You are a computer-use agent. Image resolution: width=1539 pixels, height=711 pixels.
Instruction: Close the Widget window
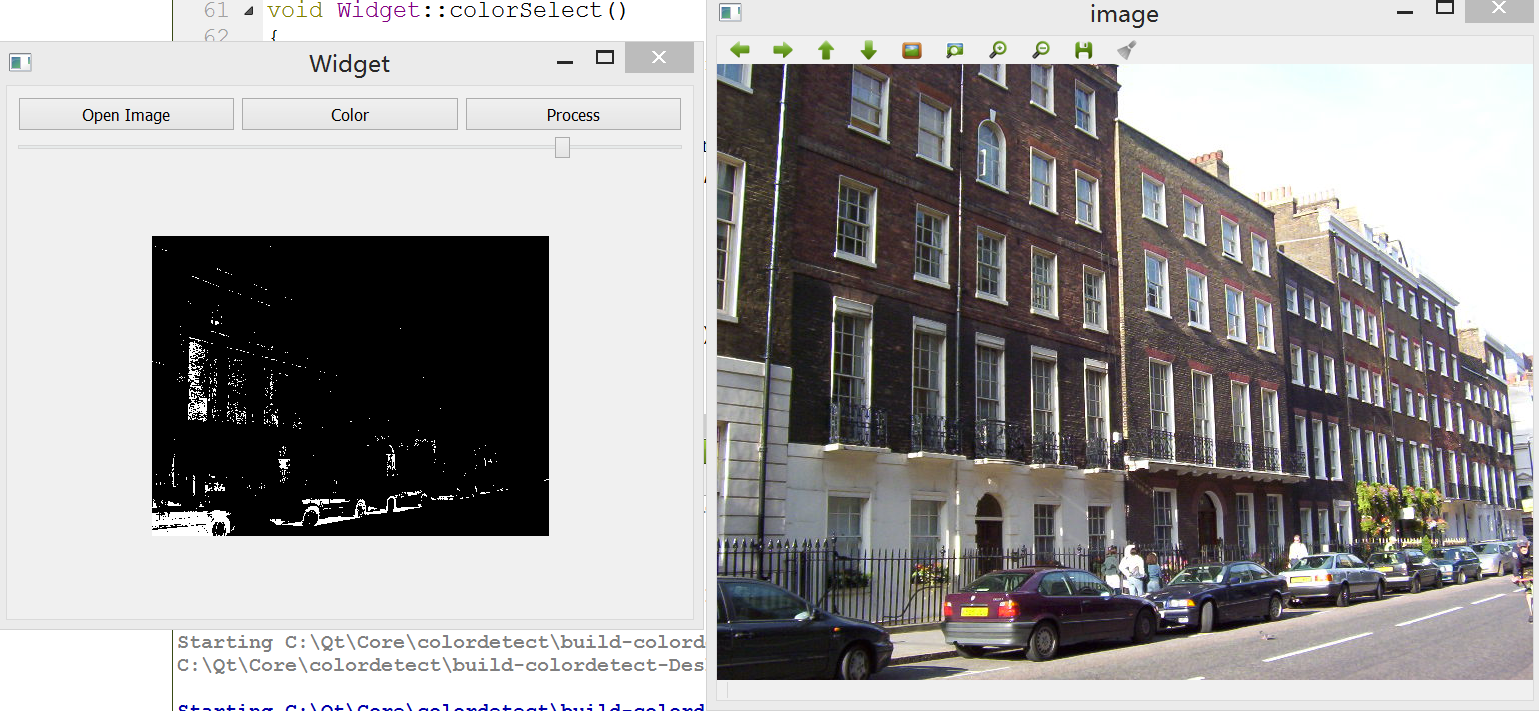[659, 58]
